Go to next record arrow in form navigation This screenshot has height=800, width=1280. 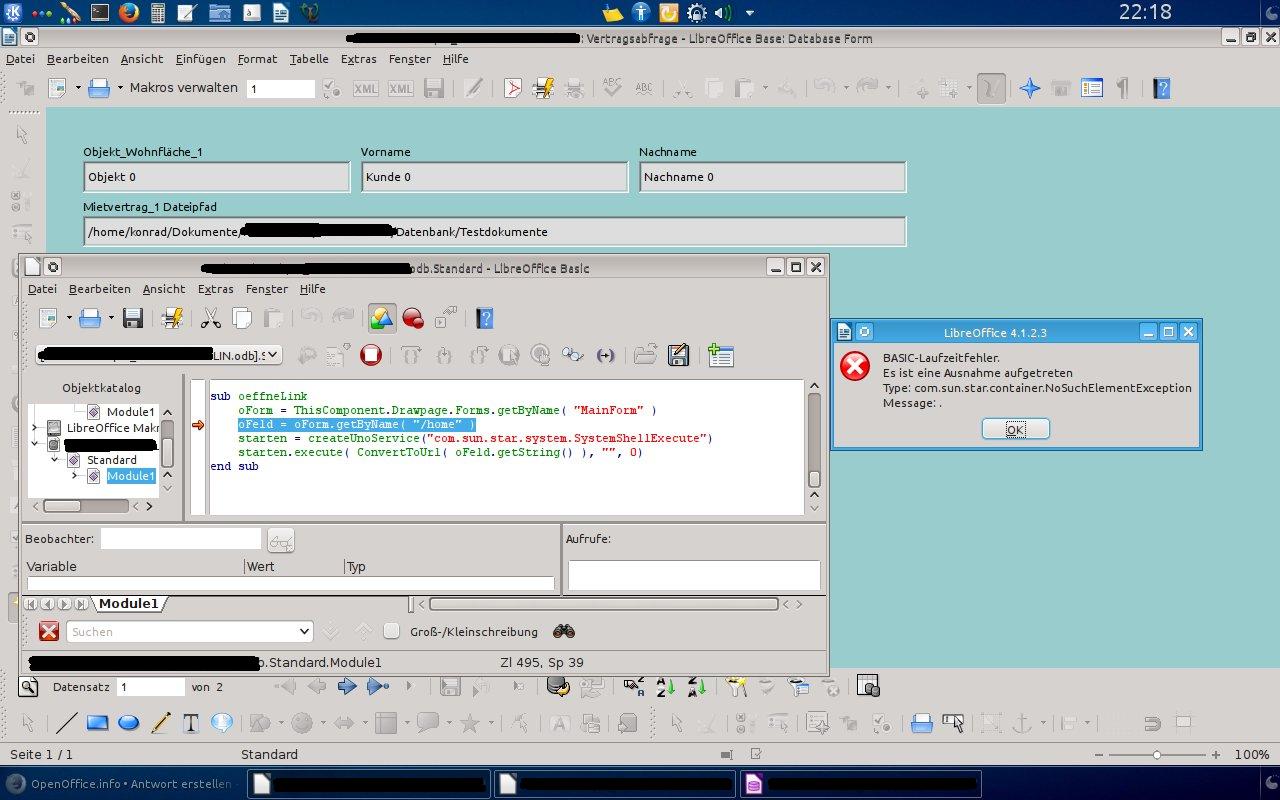pos(347,686)
